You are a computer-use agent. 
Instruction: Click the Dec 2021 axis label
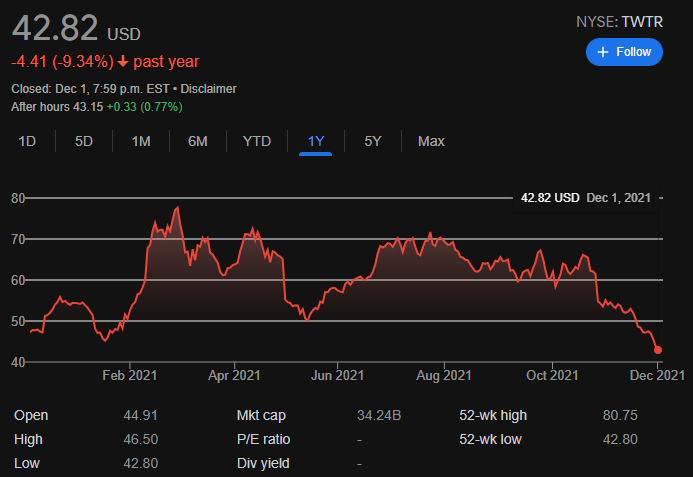click(657, 375)
